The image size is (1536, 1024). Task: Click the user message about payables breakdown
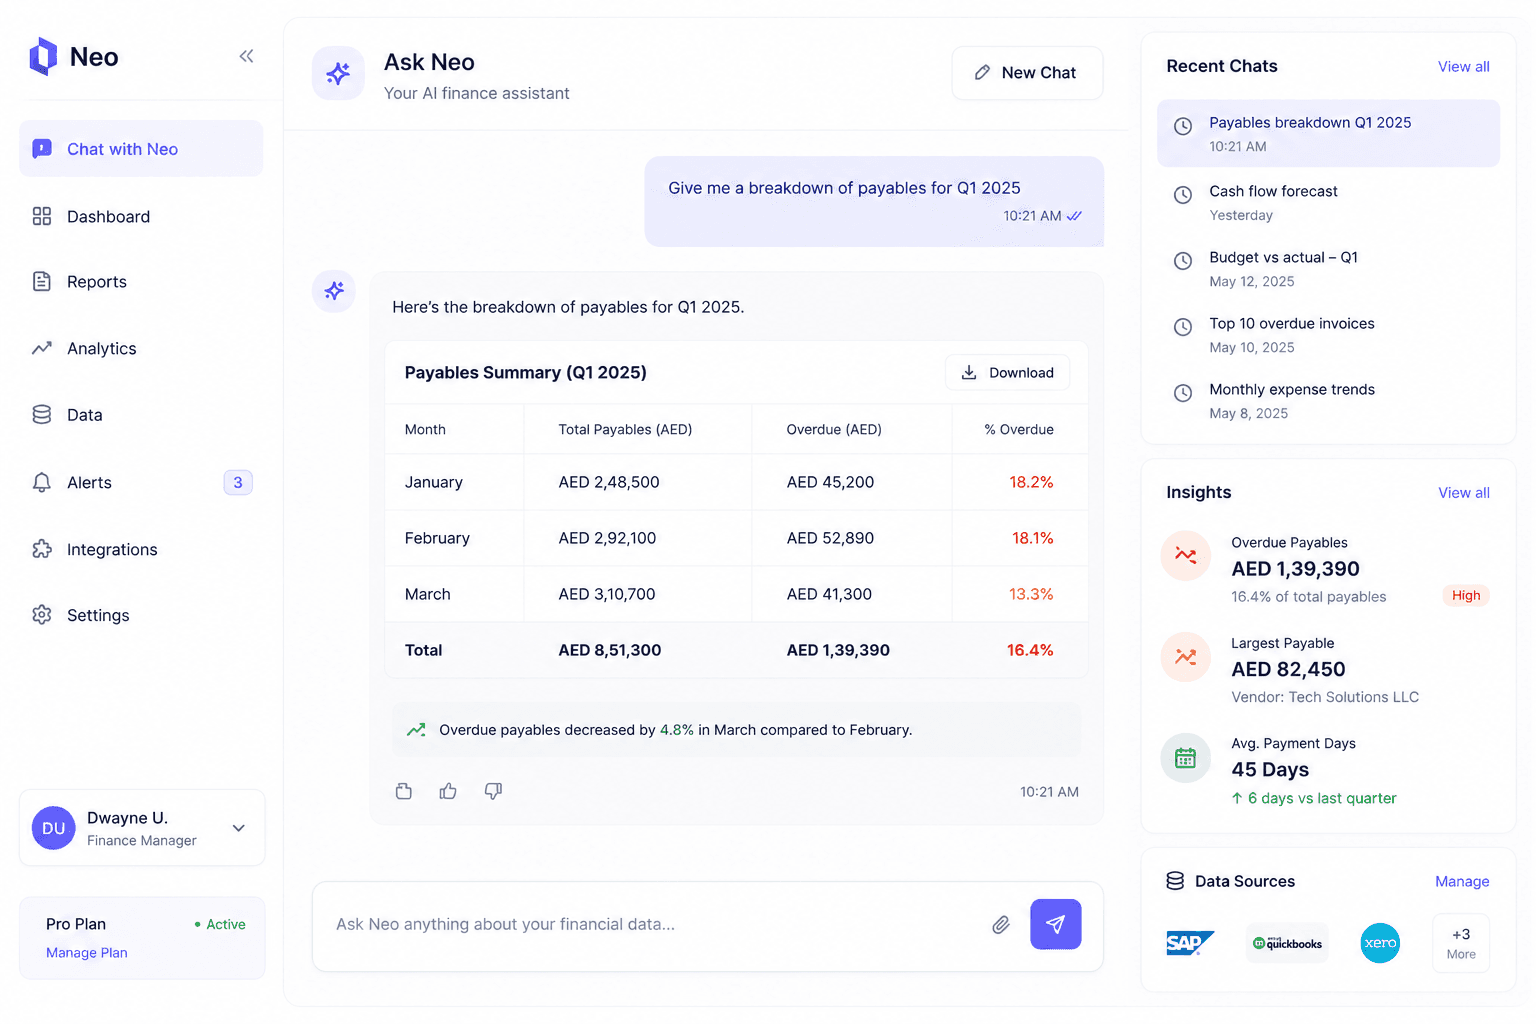pos(874,201)
